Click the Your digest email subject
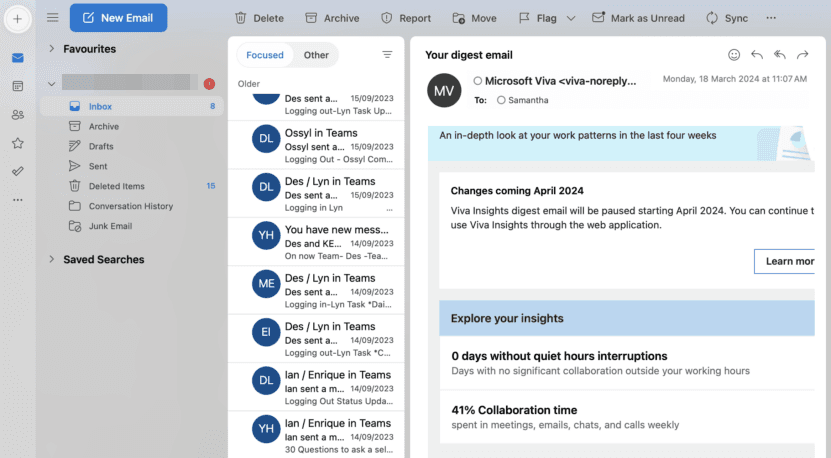The height and width of the screenshot is (458, 831). pyautogui.click(x=468, y=55)
